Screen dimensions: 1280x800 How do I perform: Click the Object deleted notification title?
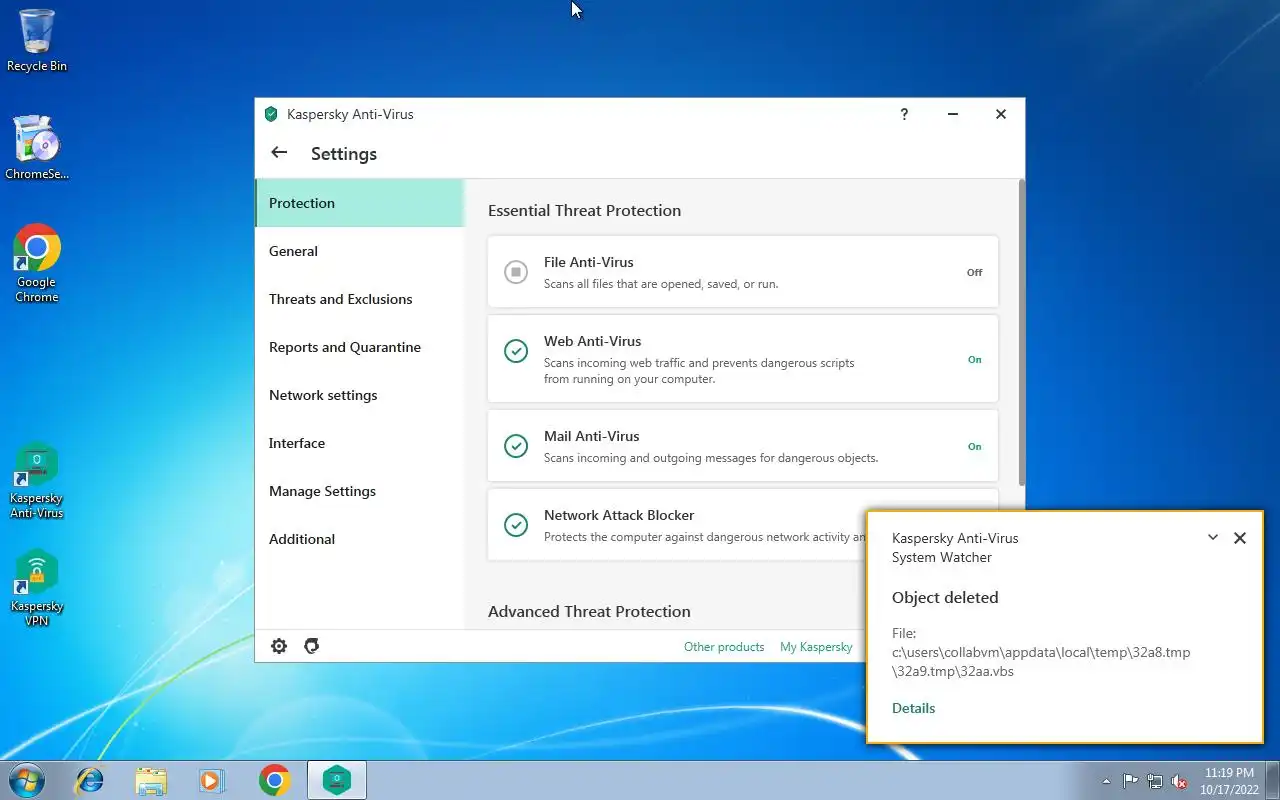[x=945, y=598]
